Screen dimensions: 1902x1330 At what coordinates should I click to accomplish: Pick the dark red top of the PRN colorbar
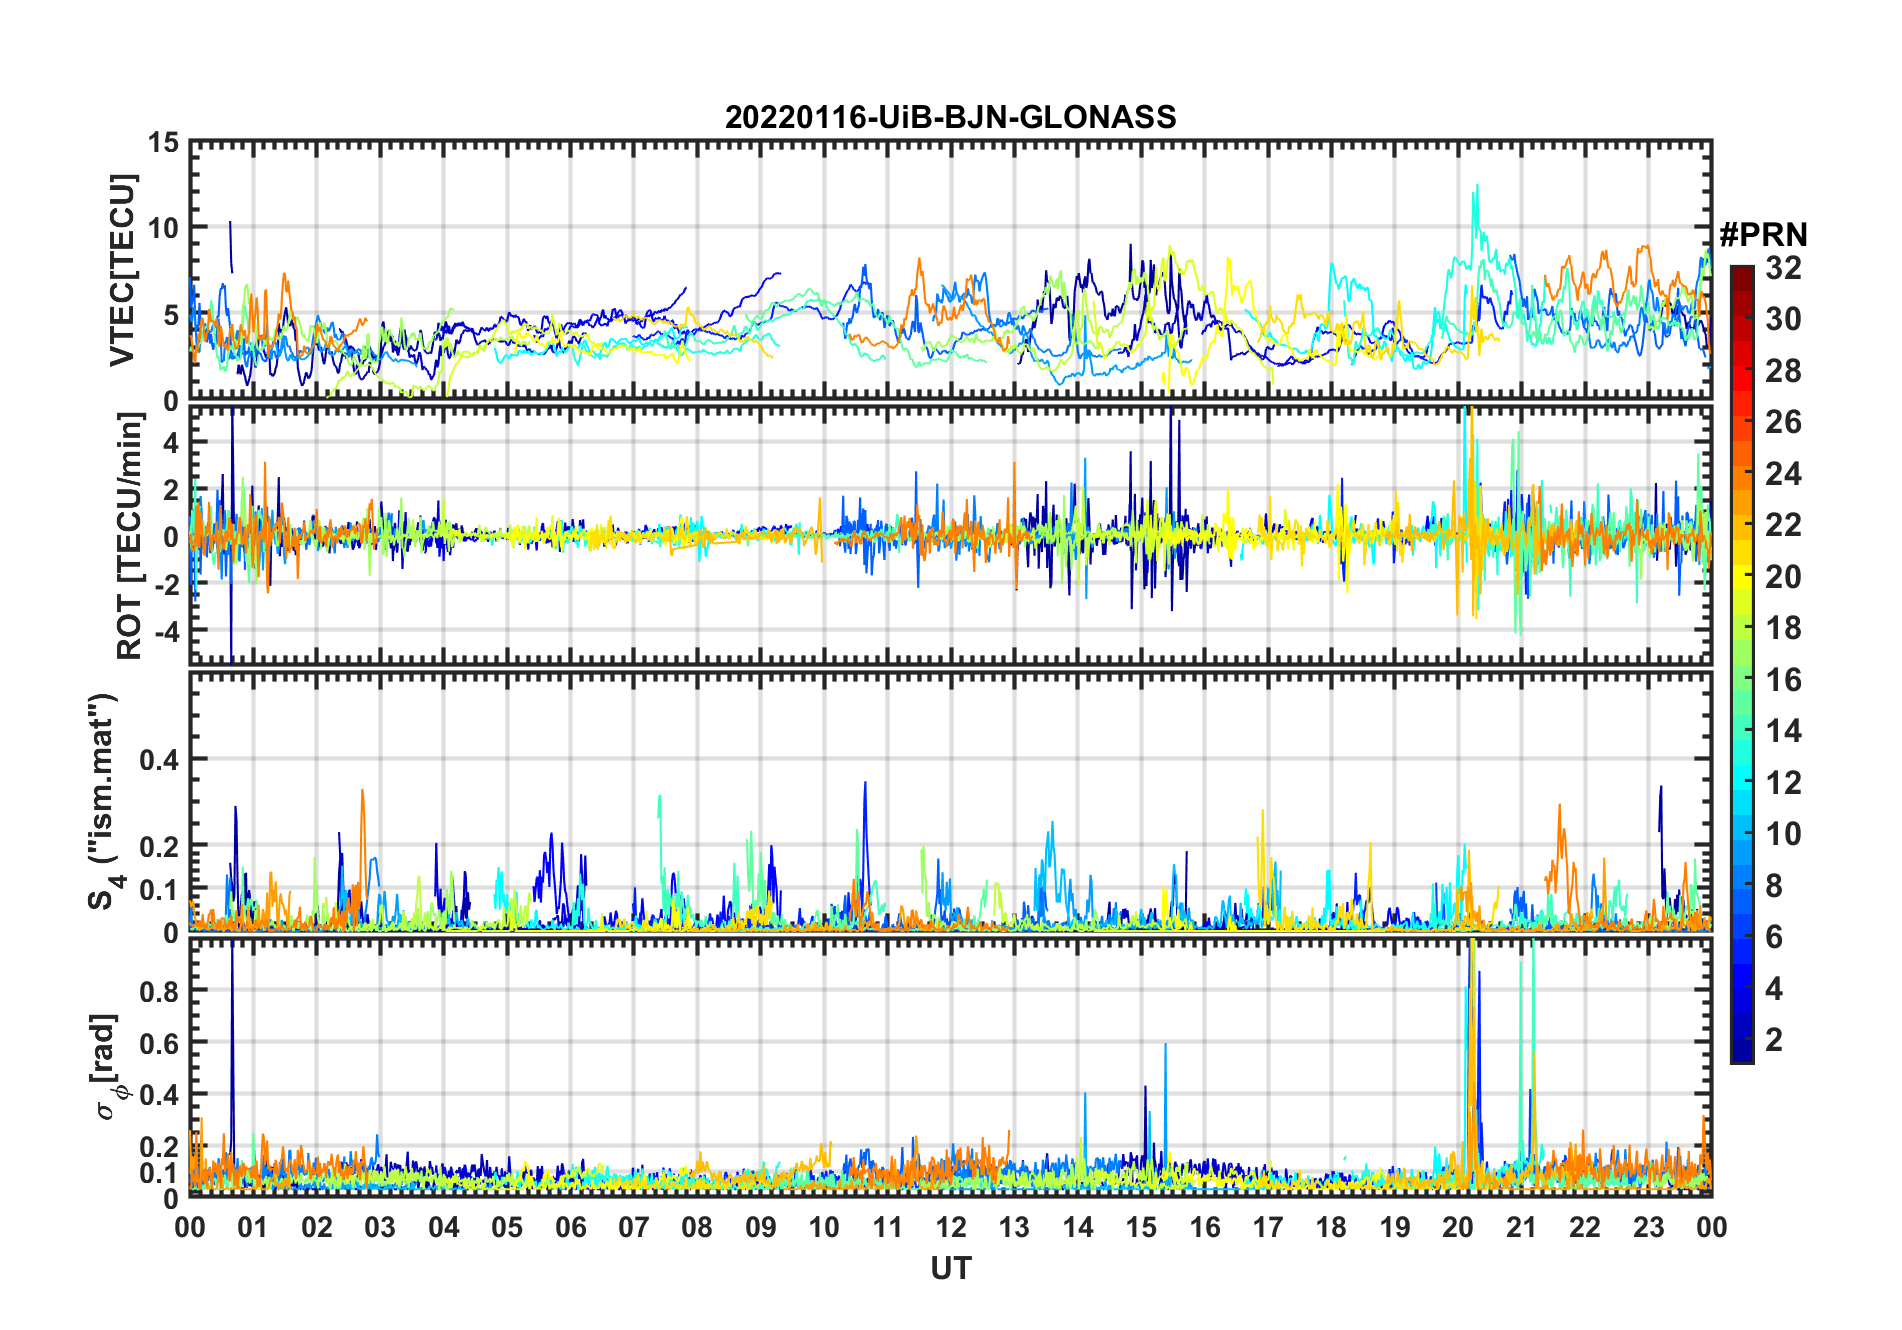(1741, 271)
